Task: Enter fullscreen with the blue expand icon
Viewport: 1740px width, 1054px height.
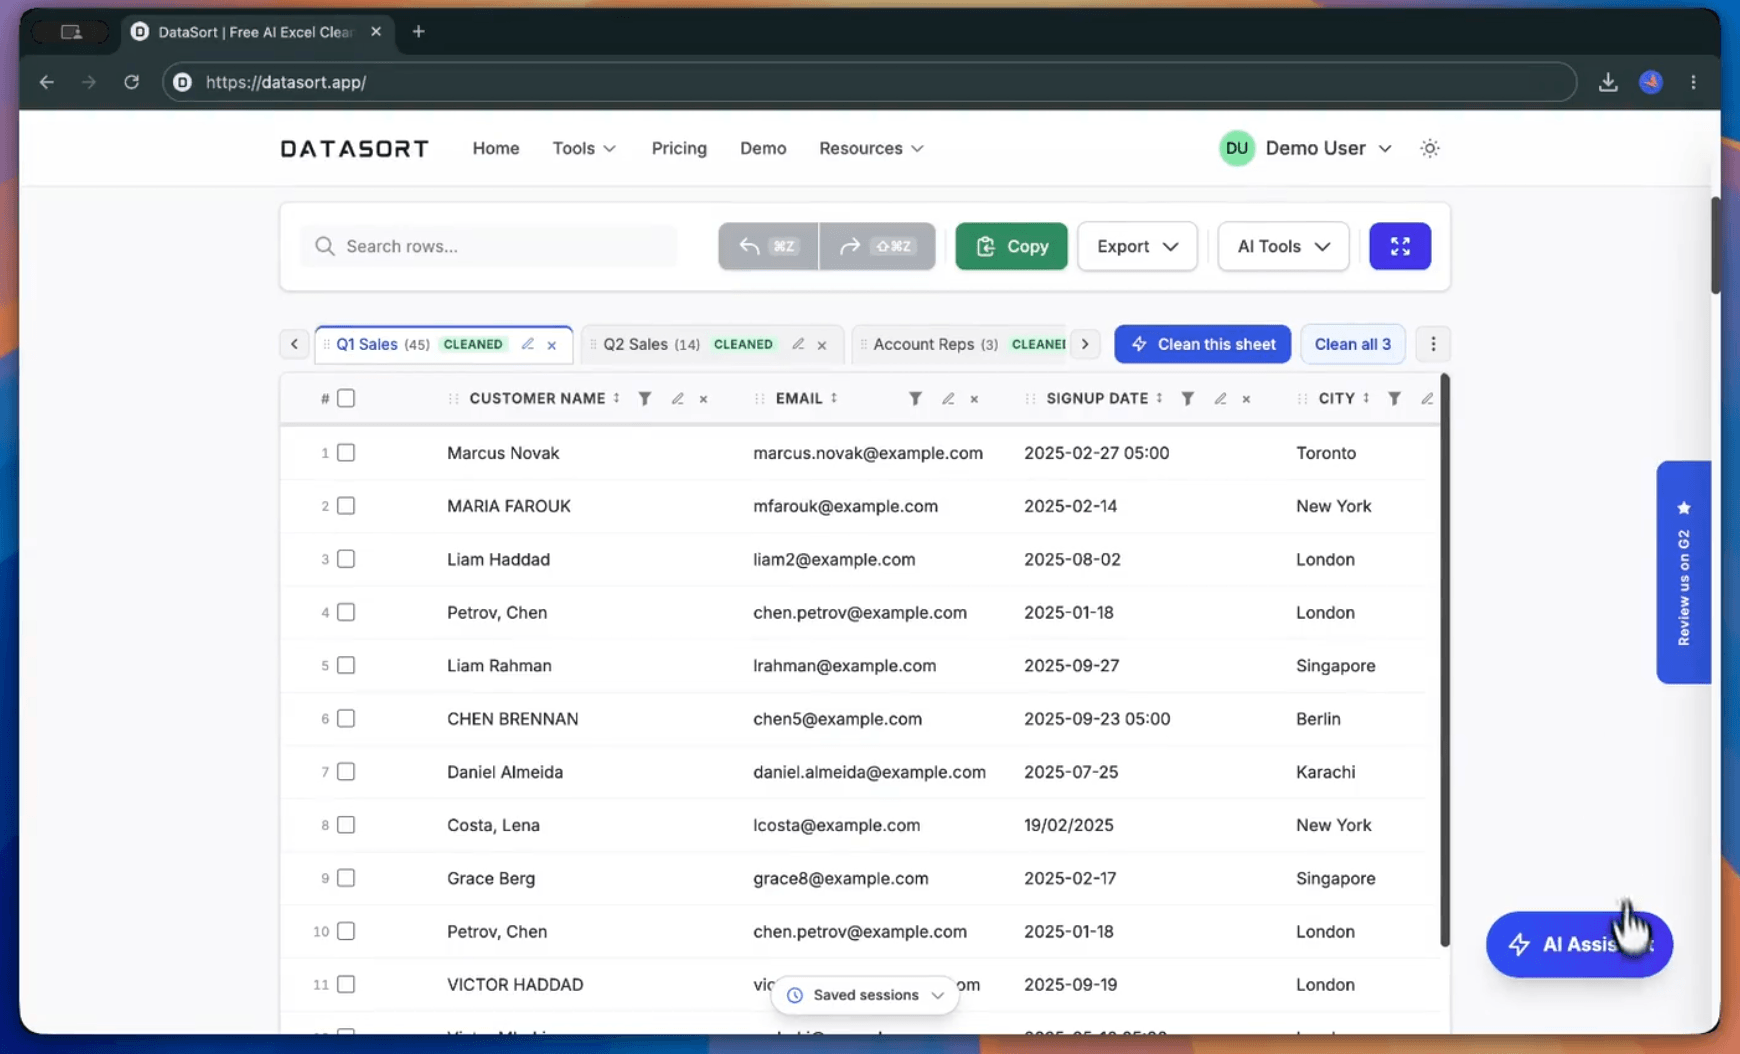Action: click(x=1400, y=246)
